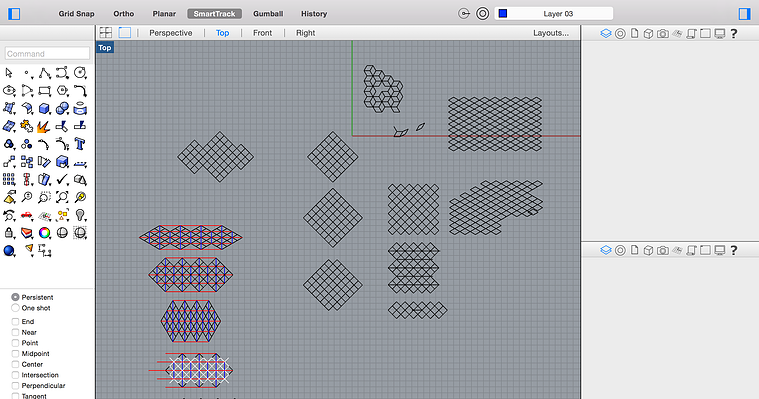The width and height of the screenshot is (759, 399).
Task: Choose the Polygon tool
Action: 62,91
